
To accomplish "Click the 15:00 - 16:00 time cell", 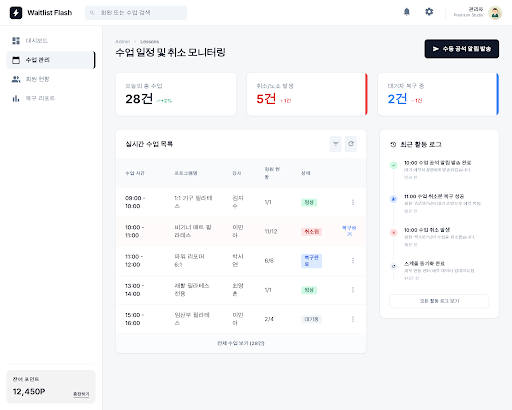I will 135,319.
